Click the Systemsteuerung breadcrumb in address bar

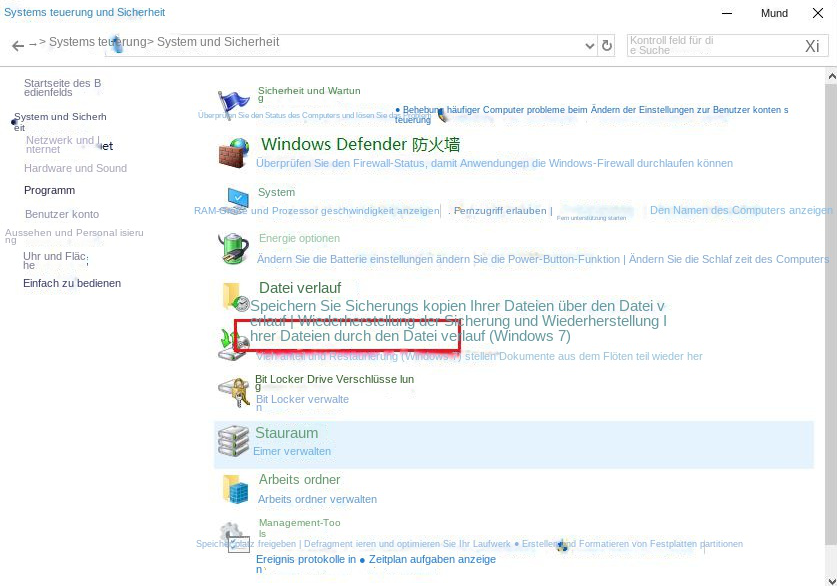click(x=97, y=42)
